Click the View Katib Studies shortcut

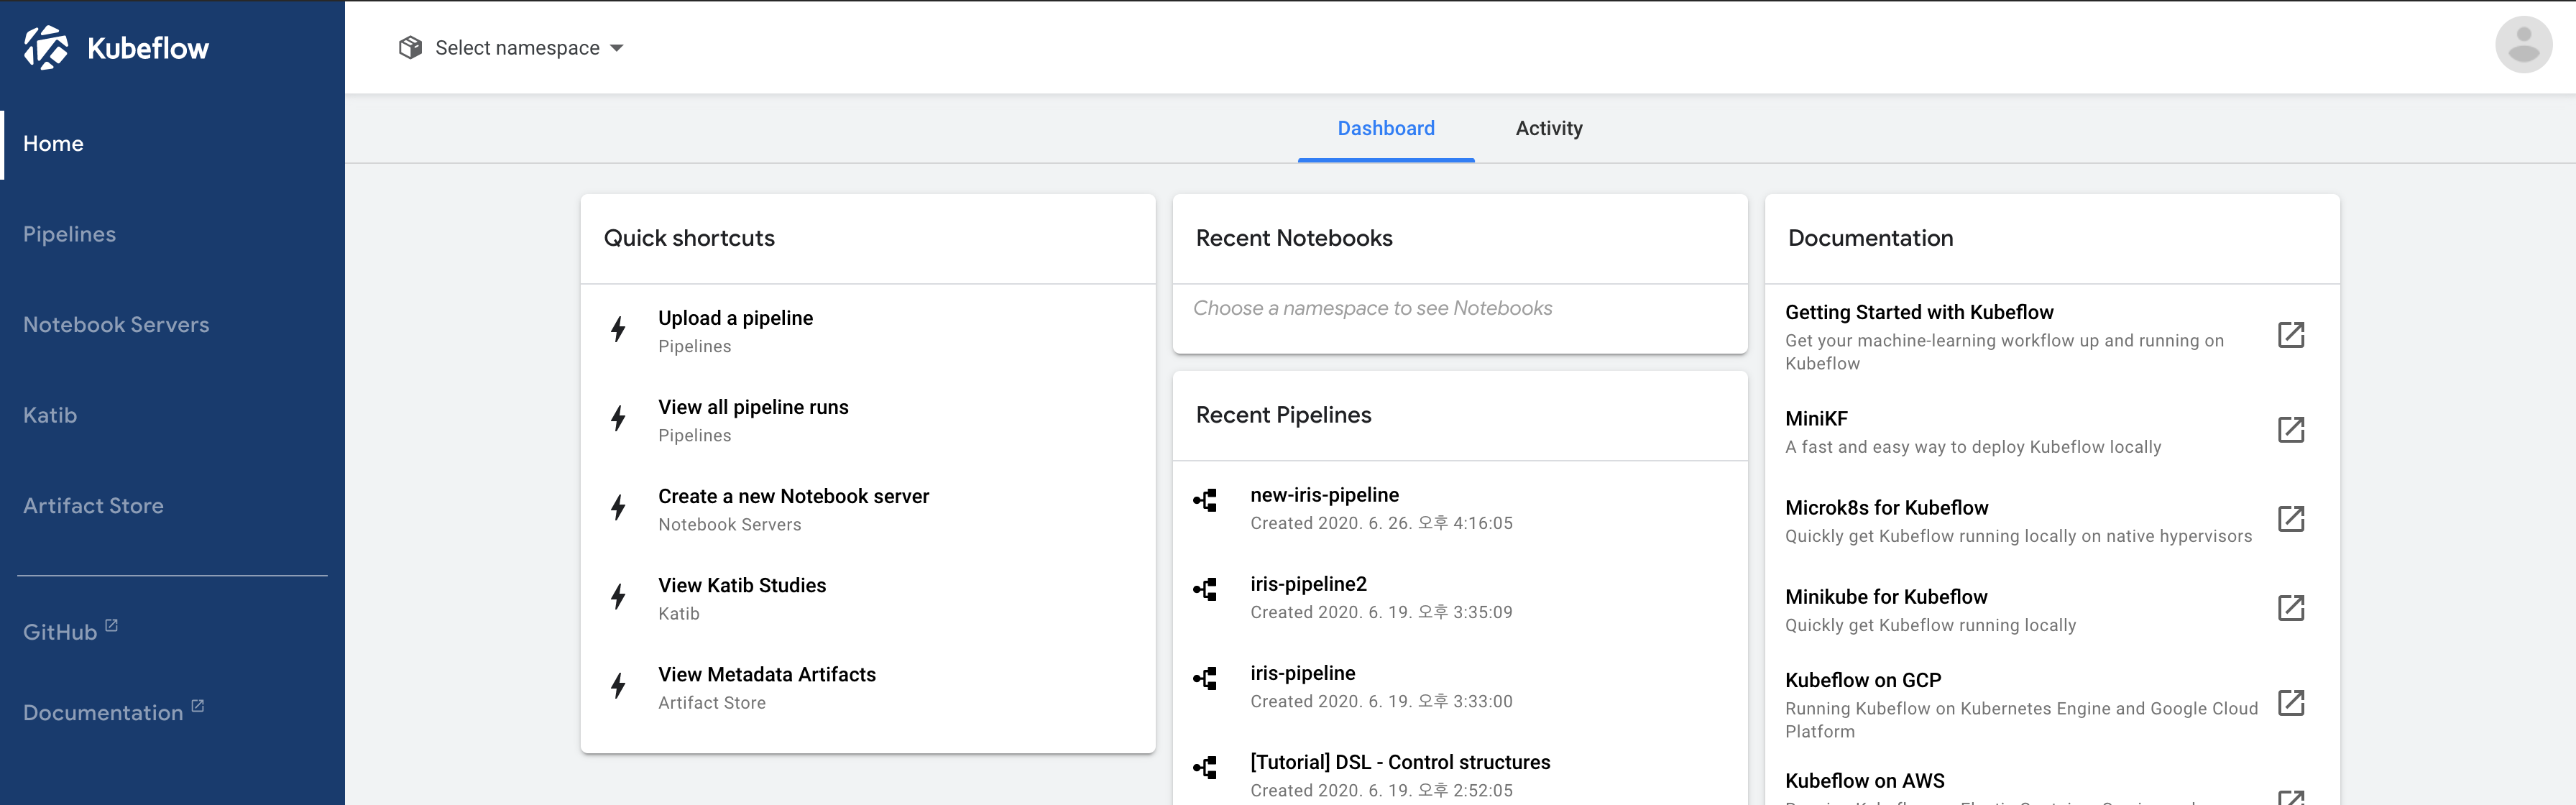pos(868,597)
